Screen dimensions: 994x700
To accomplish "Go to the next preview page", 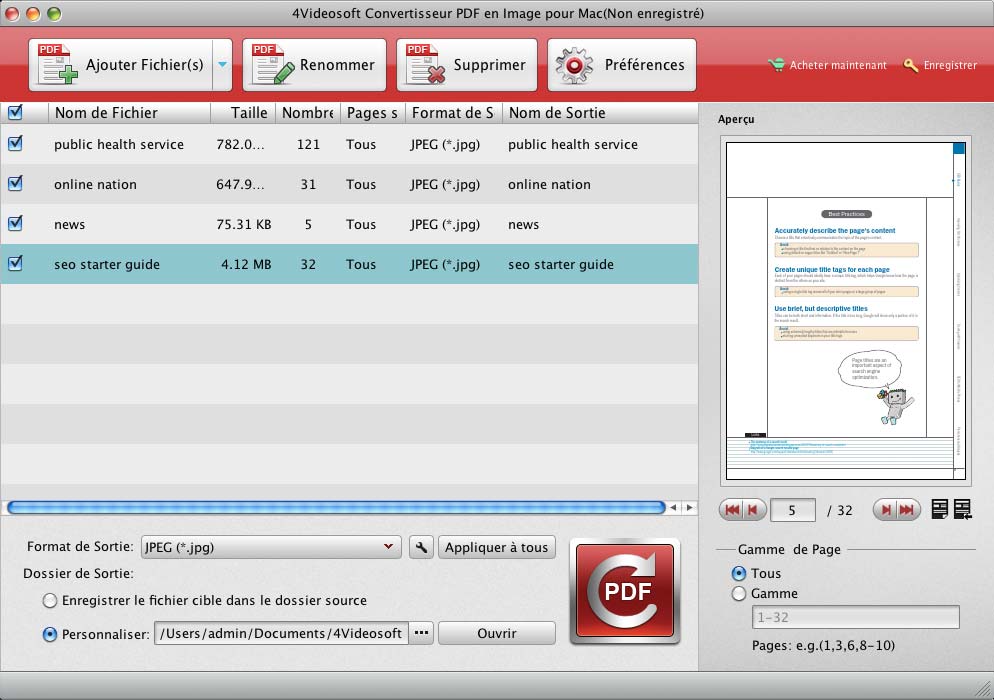I will click(x=884, y=510).
